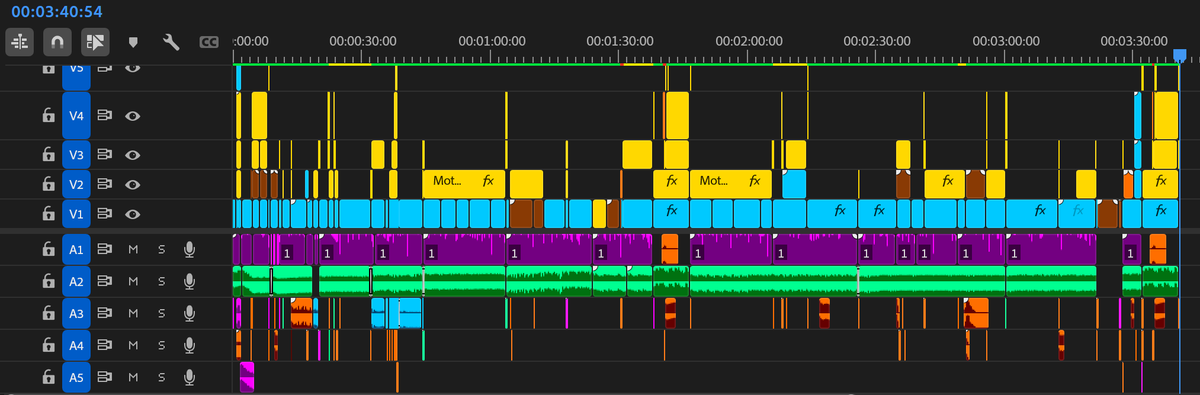Hide track V1 output with eye icon

pyautogui.click(x=132, y=214)
